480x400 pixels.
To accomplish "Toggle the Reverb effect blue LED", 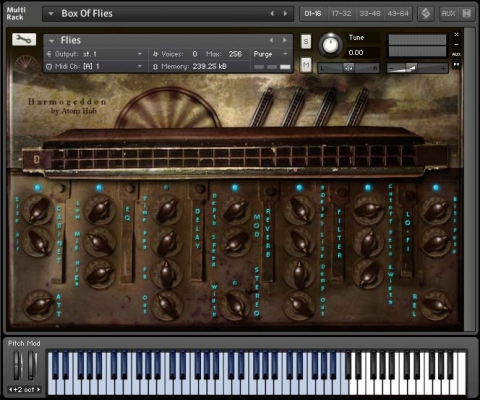I will coord(299,188).
